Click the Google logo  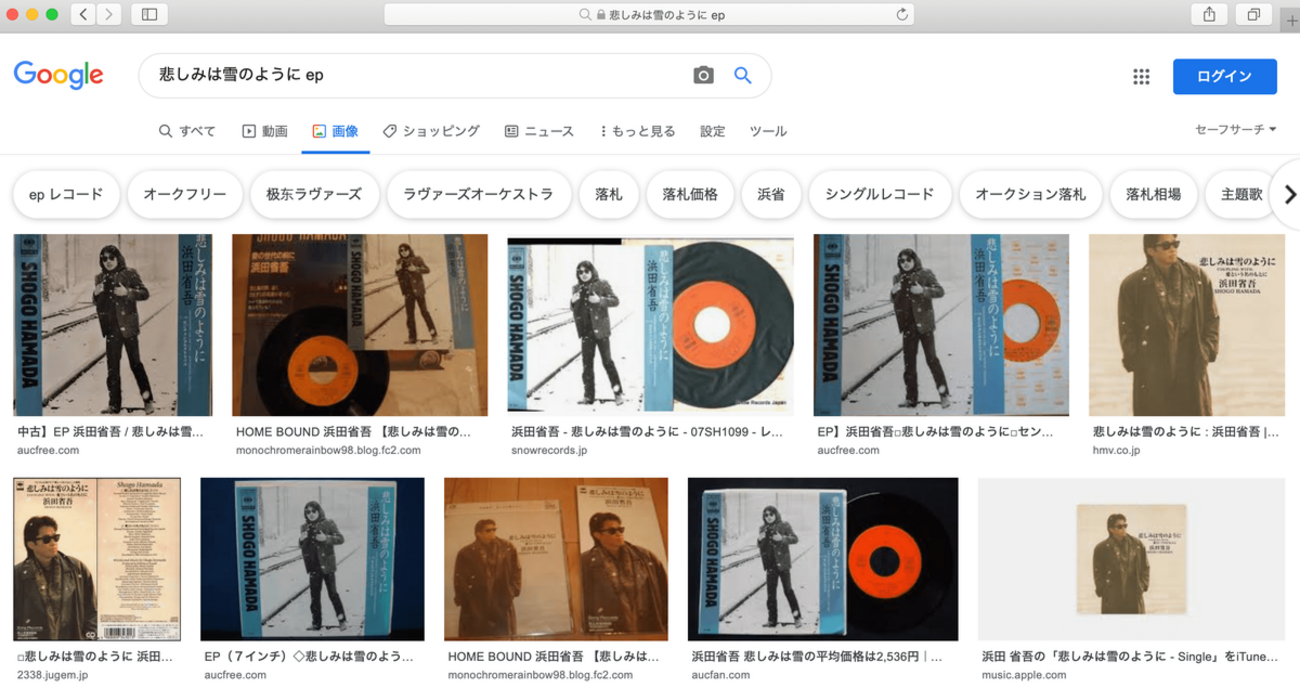pyautogui.click(x=58, y=75)
